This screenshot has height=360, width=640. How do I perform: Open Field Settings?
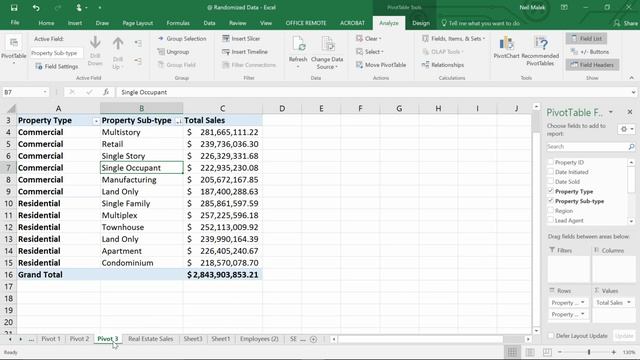tap(57, 66)
